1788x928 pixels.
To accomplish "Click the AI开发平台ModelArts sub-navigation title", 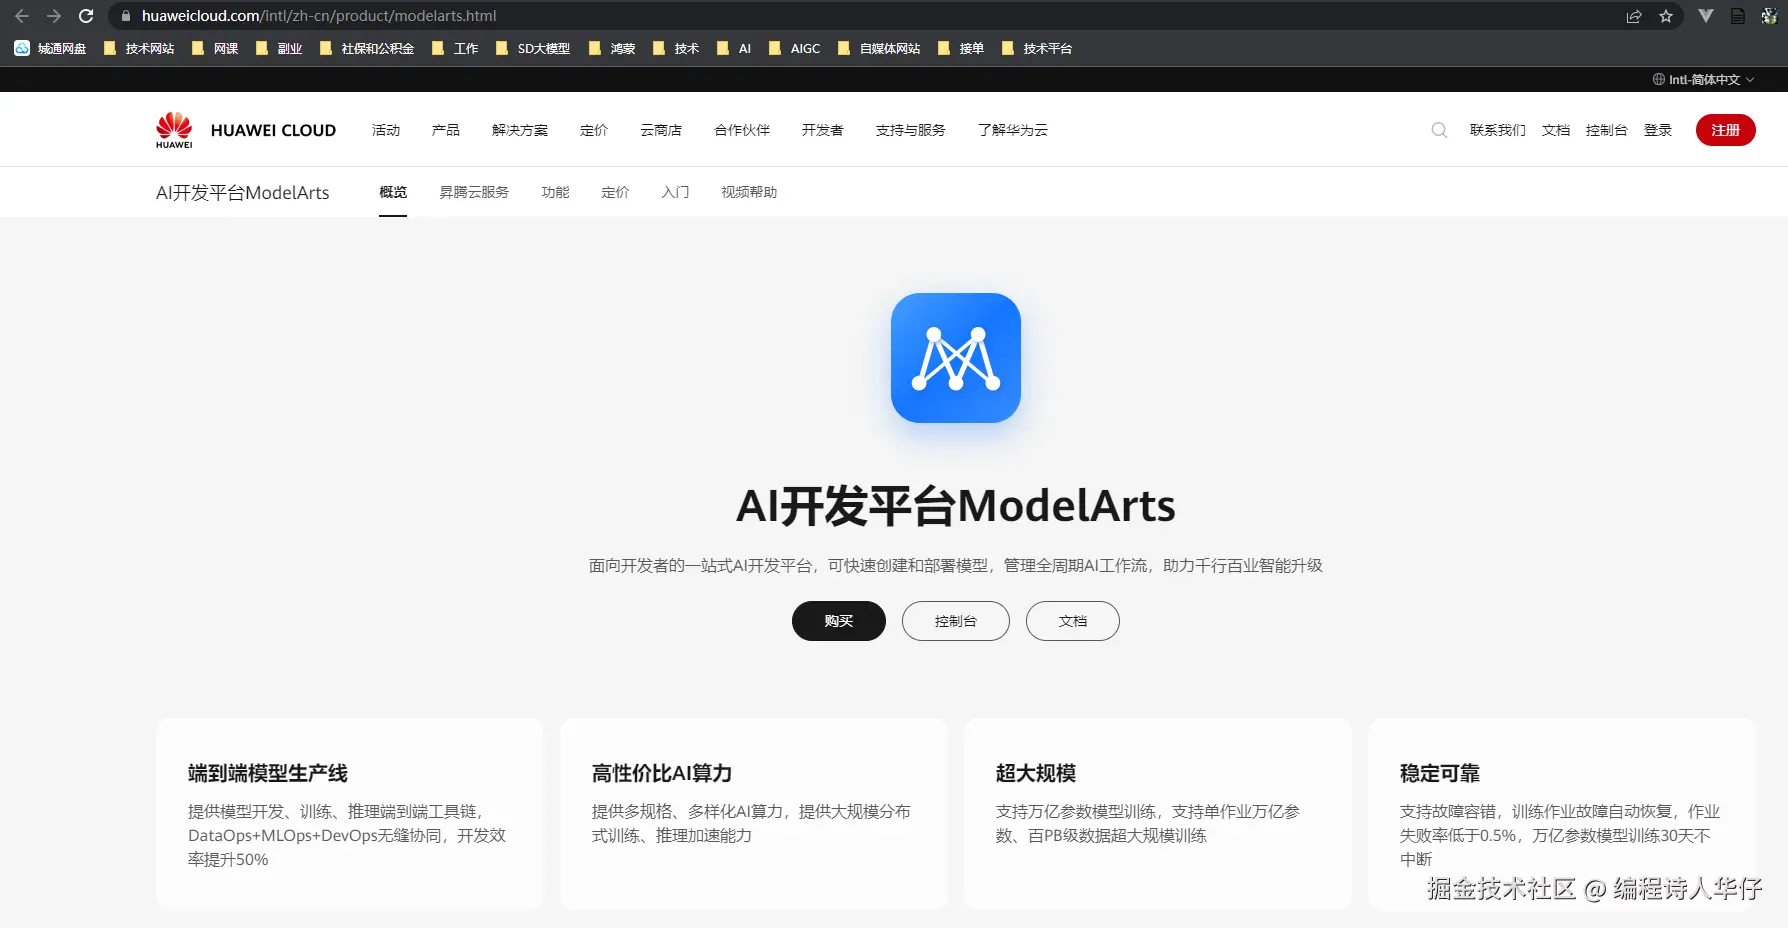I will point(243,192).
